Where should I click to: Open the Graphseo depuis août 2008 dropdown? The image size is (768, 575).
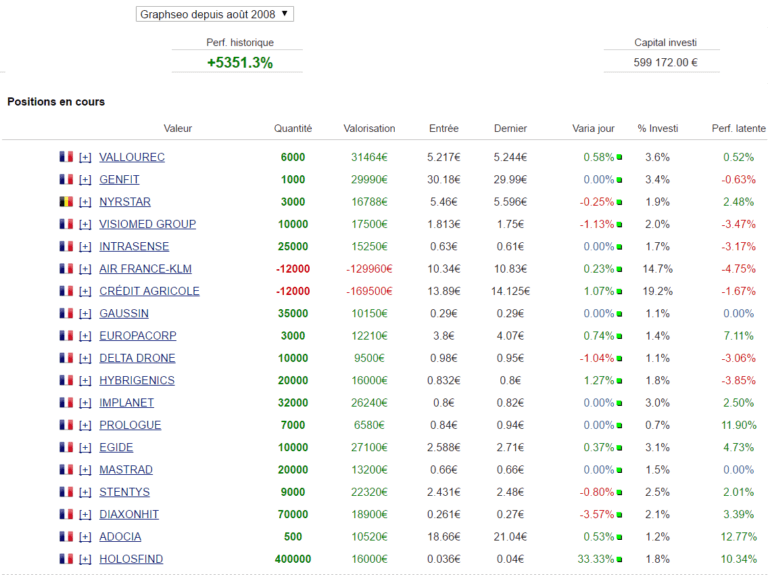tap(214, 14)
